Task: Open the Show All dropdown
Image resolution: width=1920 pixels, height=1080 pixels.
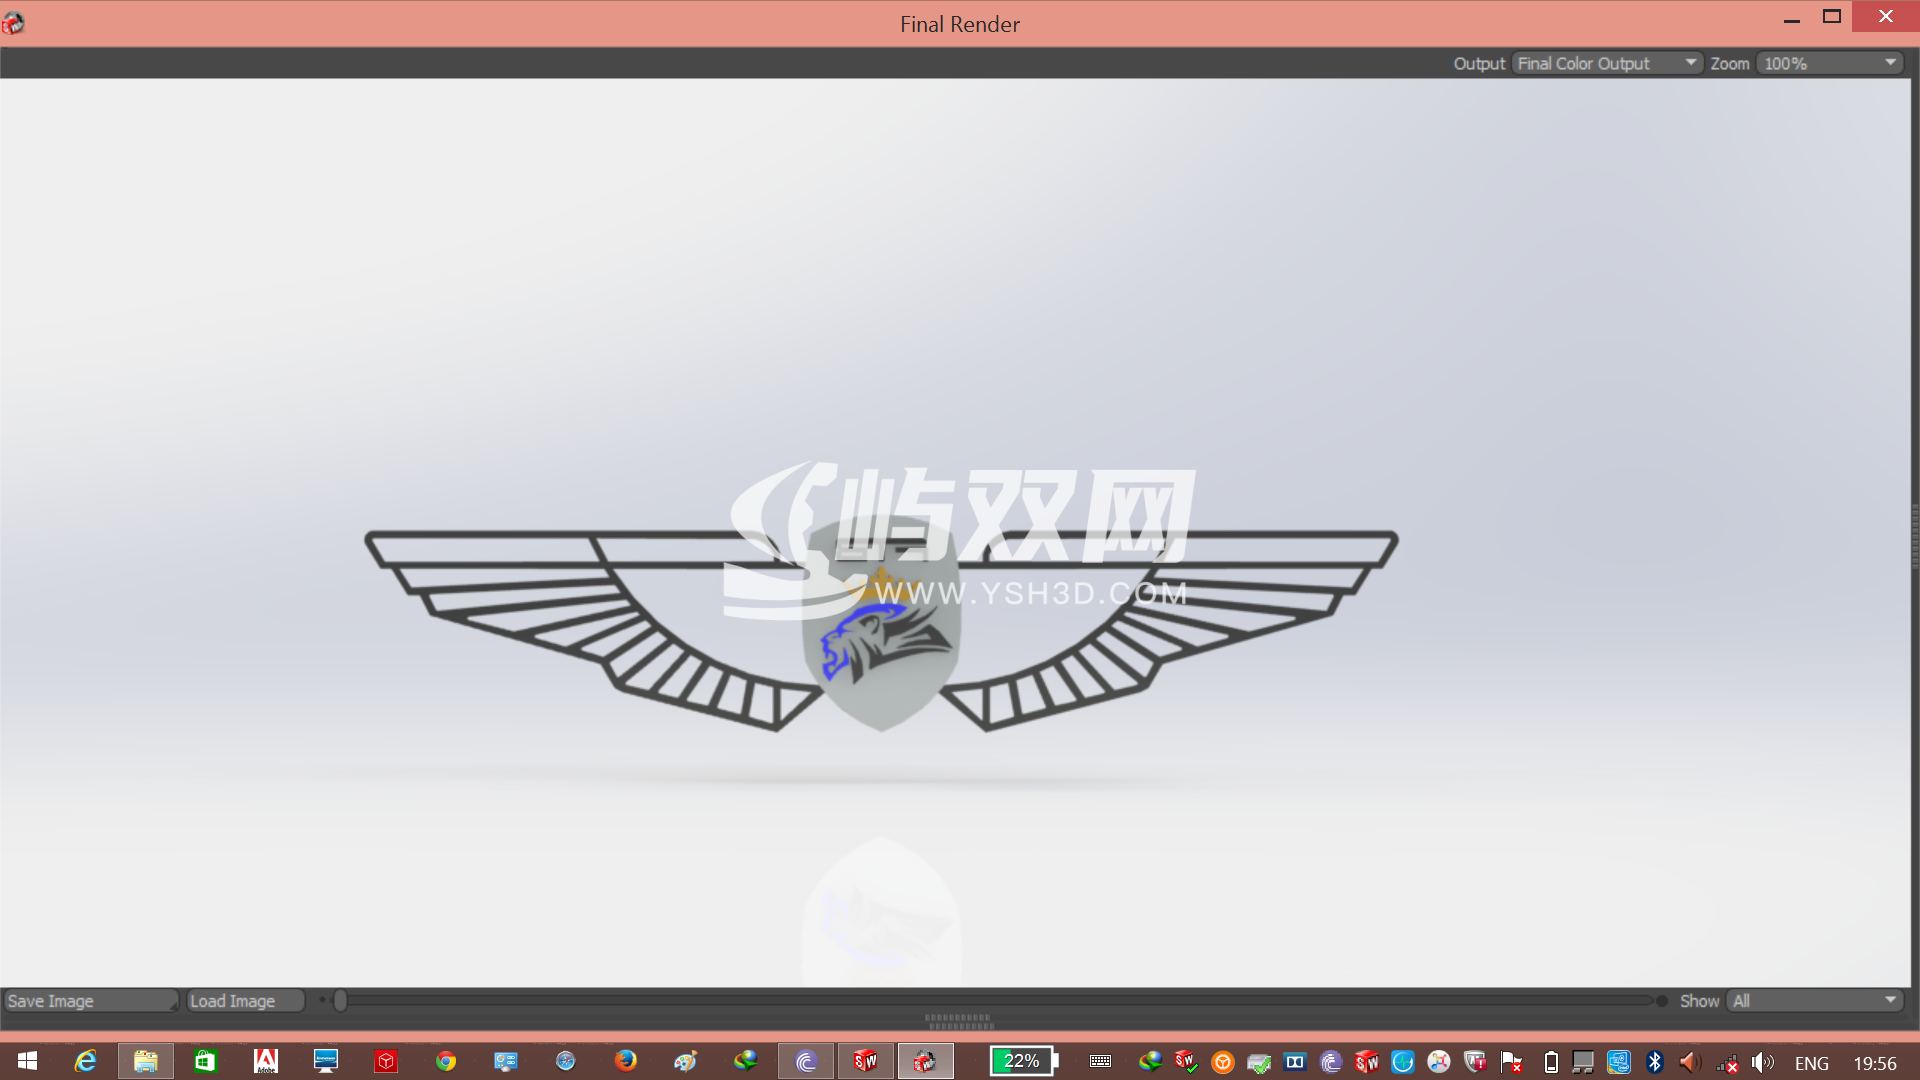Action: pyautogui.click(x=1814, y=1001)
